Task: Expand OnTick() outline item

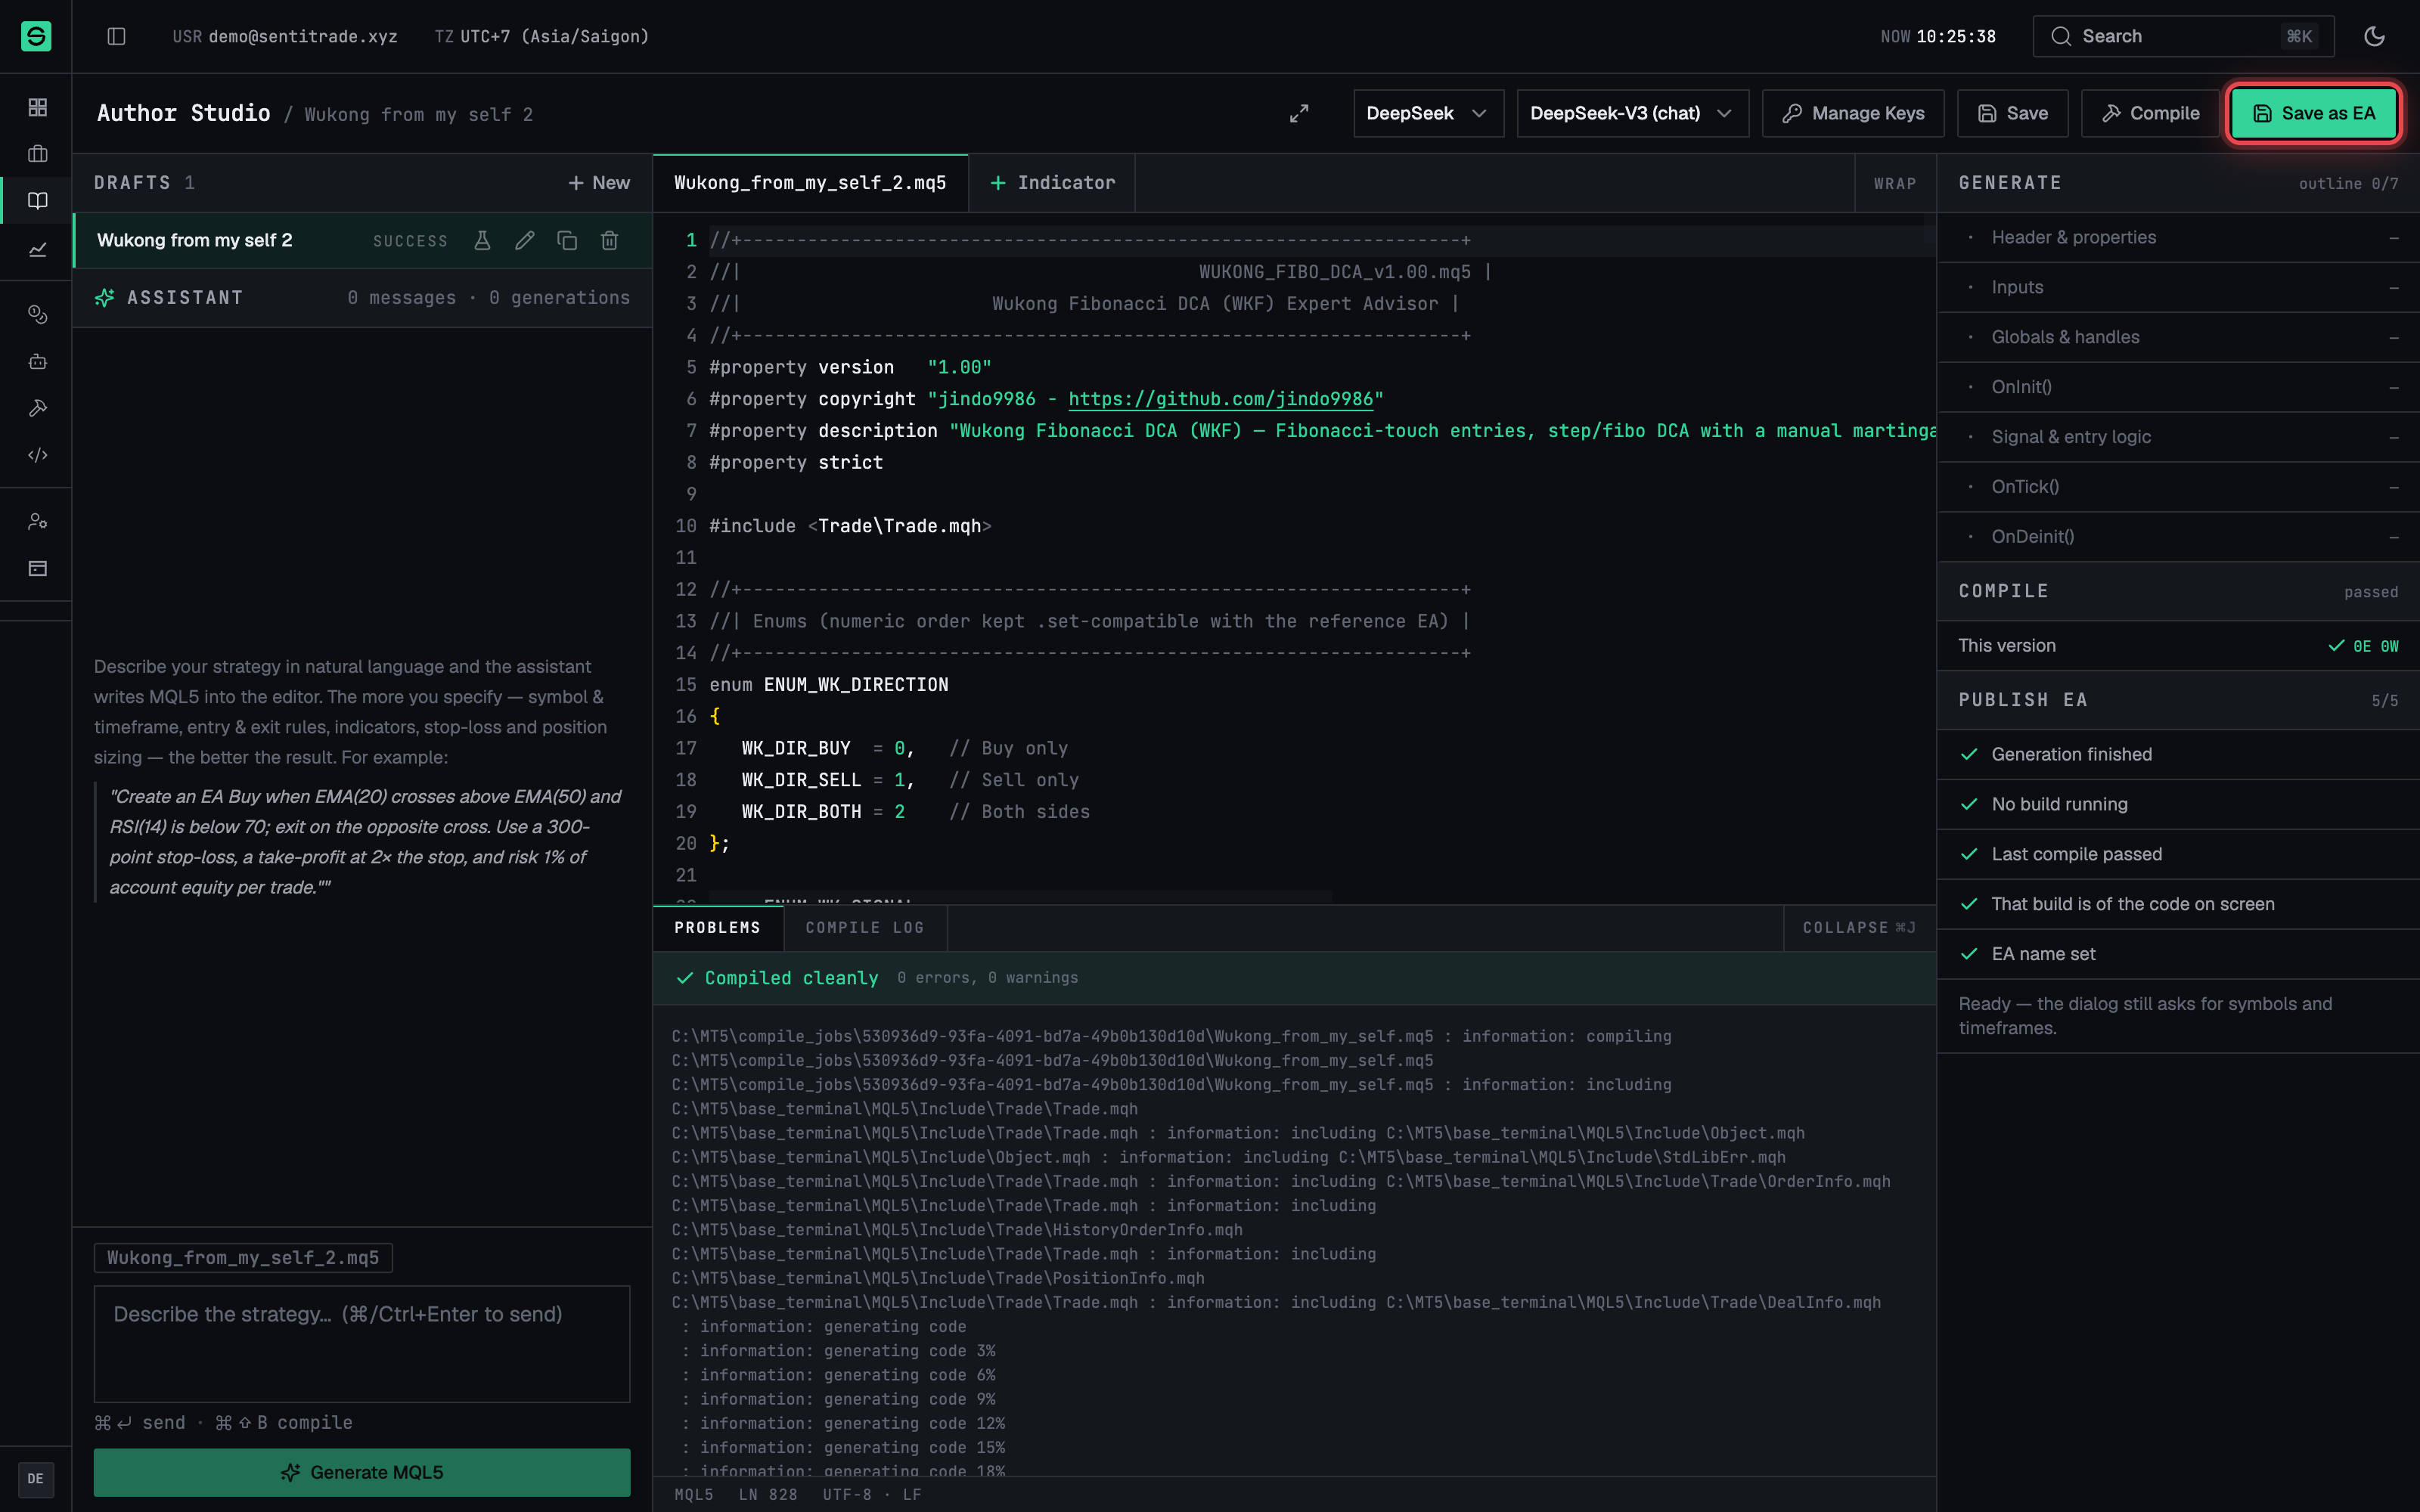Action: tap(2178, 487)
